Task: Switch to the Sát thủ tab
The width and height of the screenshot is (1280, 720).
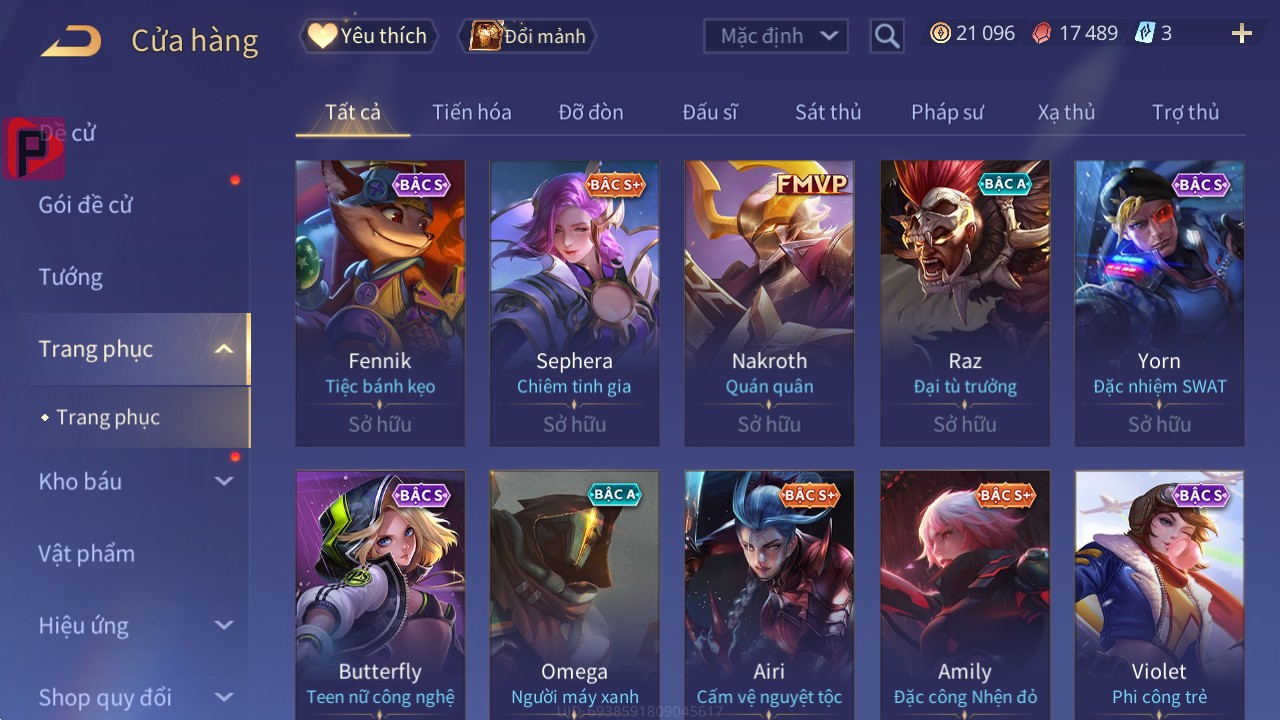Action: [828, 112]
